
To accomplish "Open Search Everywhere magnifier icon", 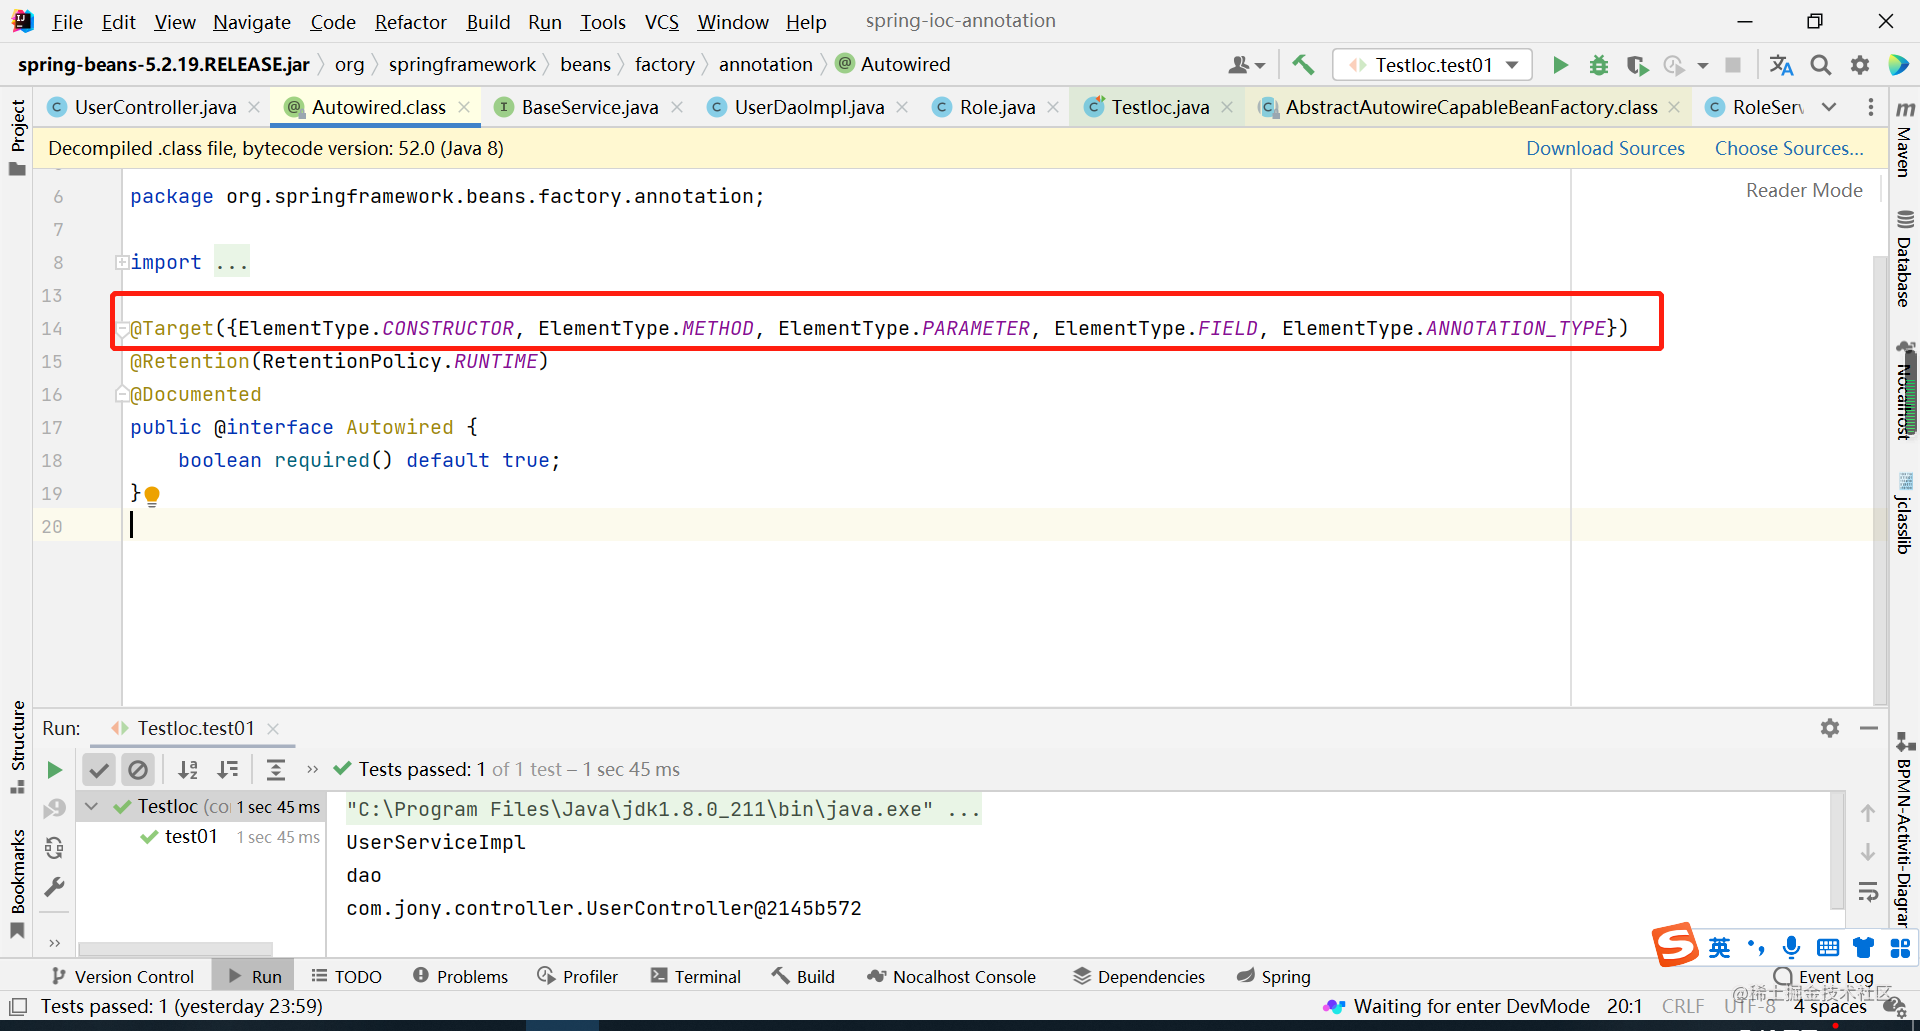I will coord(1821,65).
